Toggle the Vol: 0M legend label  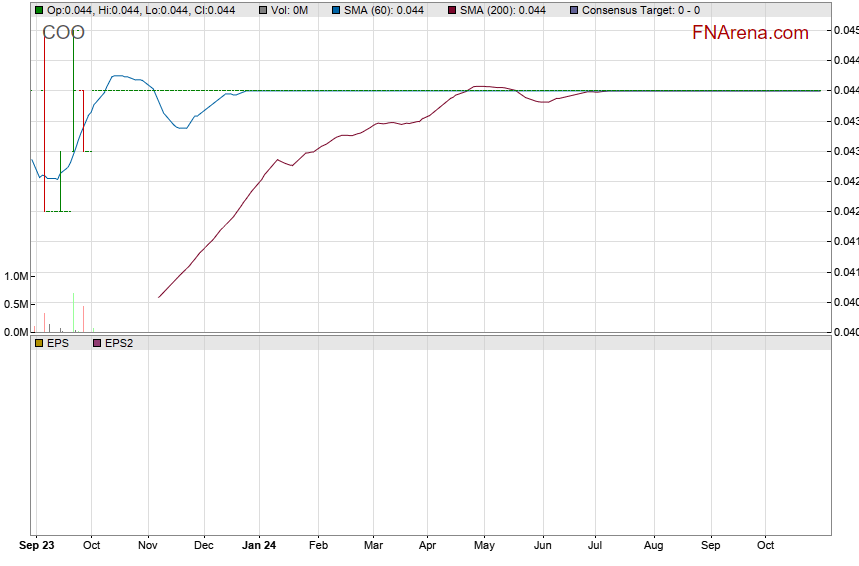289,10
